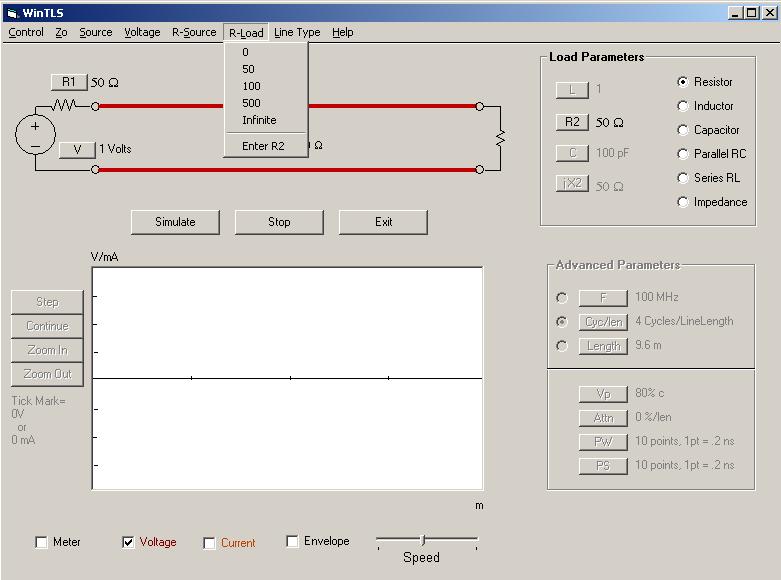781x580 pixels.
Task: Open the Voltage menu
Action: coord(142,32)
